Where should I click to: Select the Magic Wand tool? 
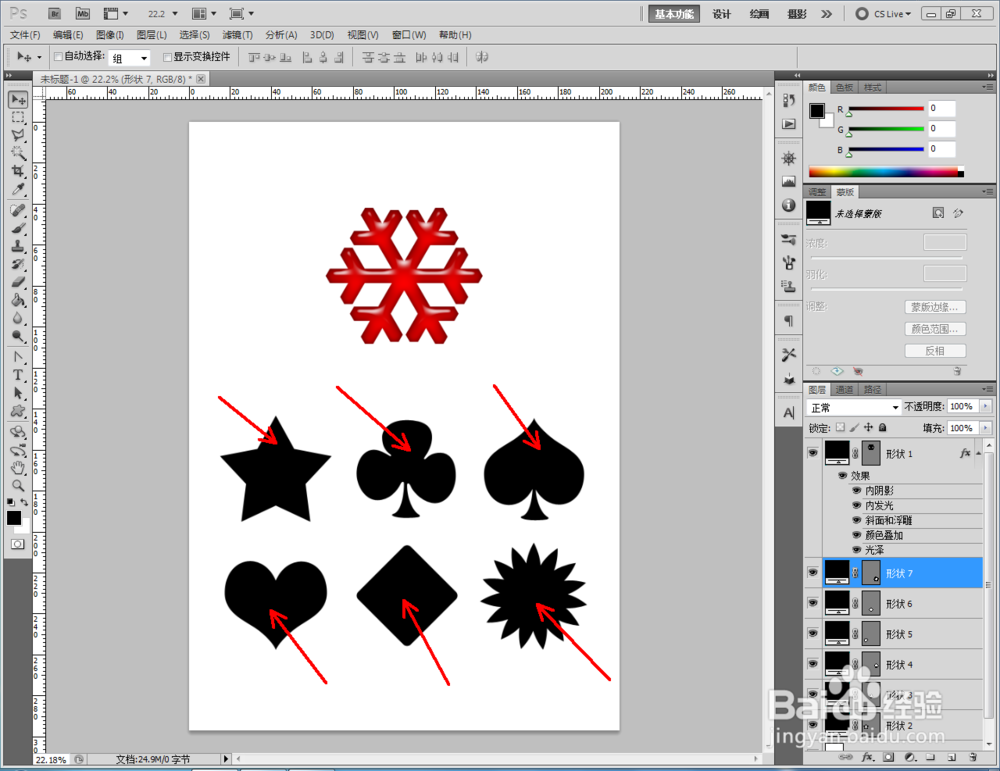tap(18, 153)
